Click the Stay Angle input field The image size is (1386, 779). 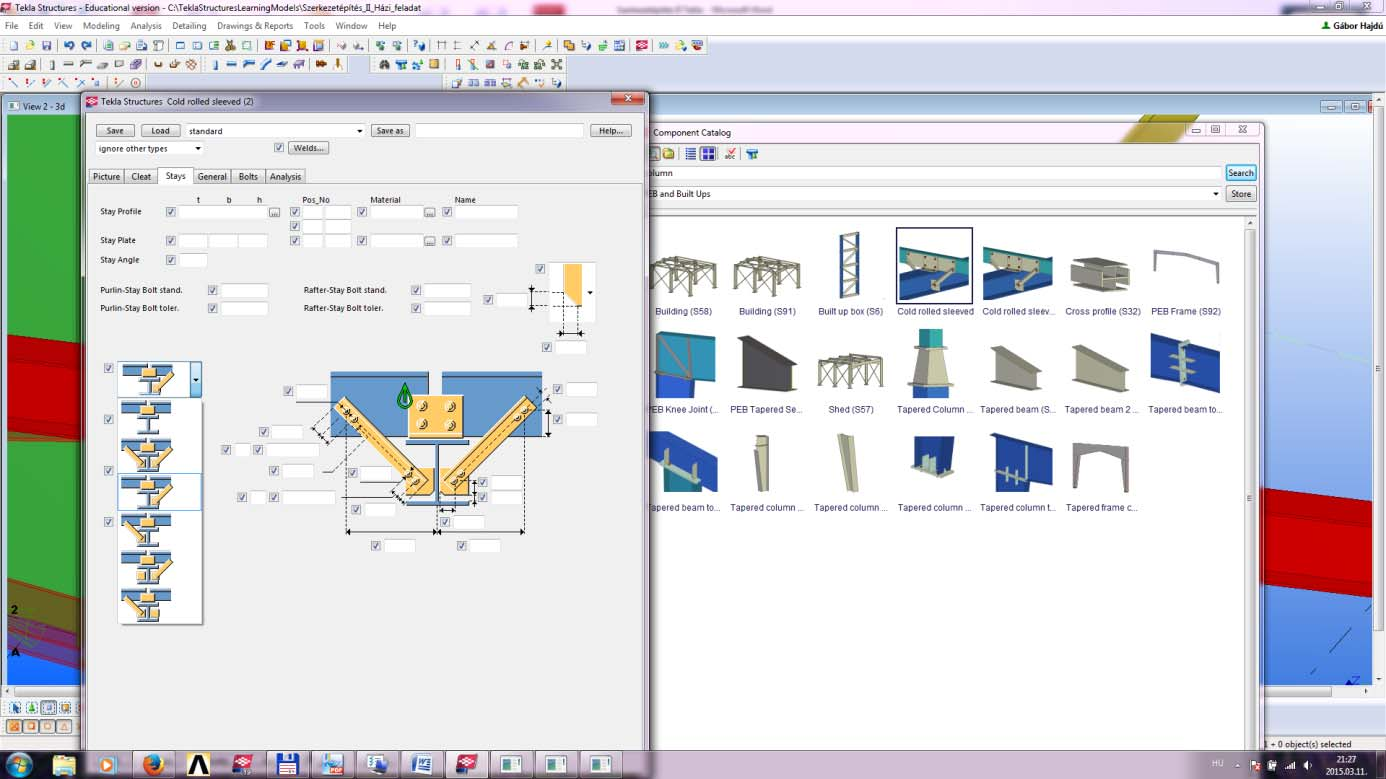pyautogui.click(x=193, y=260)
